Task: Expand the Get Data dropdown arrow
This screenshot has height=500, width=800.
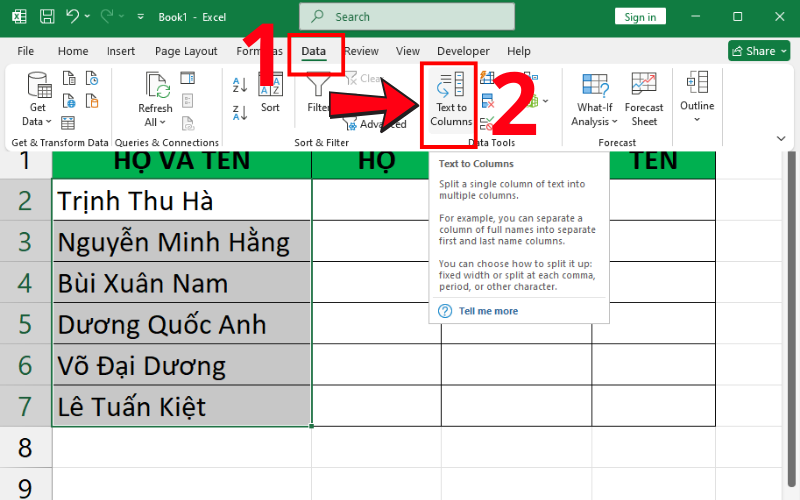Action: (49, 121)
